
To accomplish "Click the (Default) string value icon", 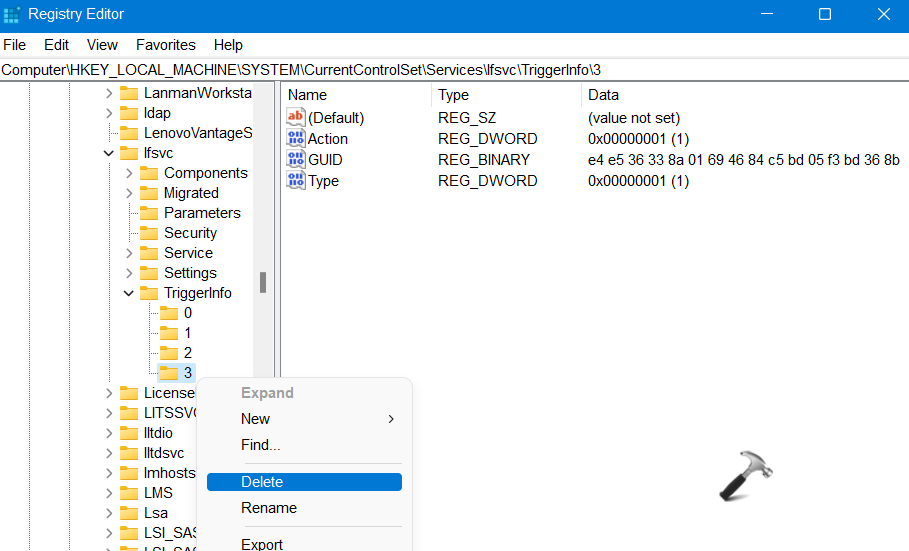I will click(296, 118).
